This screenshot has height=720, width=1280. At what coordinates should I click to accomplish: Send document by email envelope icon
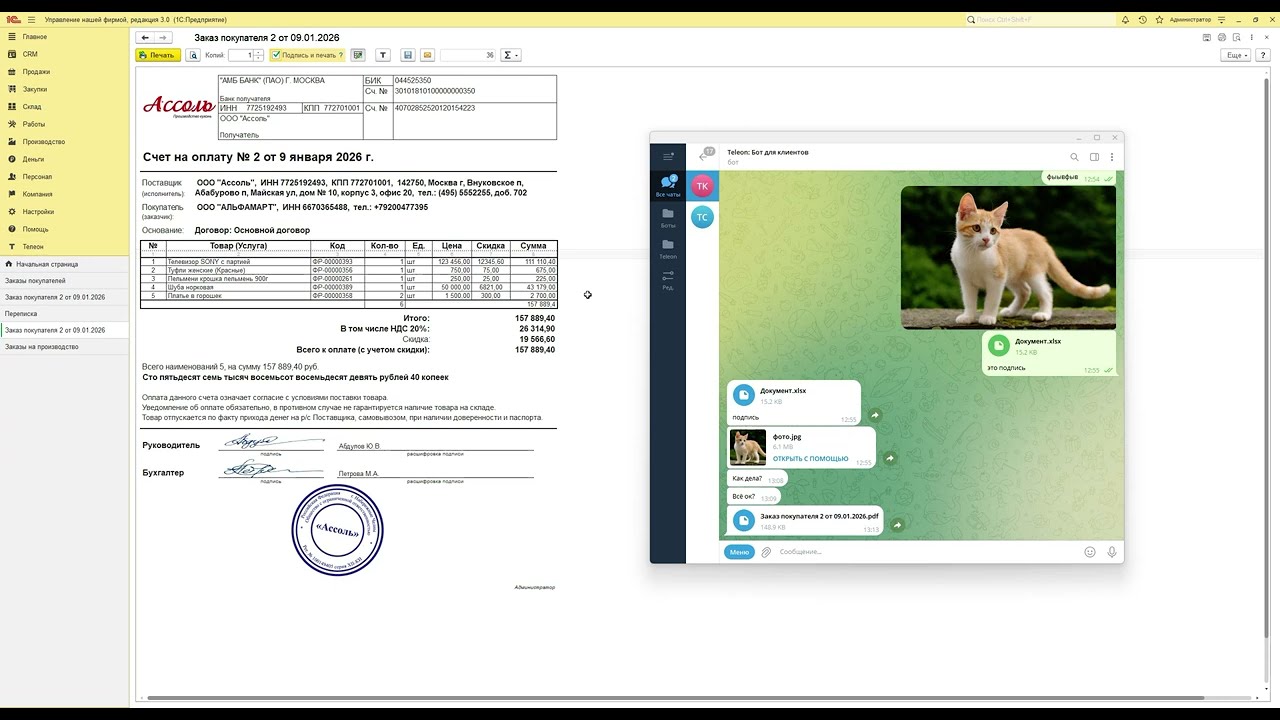427,55
